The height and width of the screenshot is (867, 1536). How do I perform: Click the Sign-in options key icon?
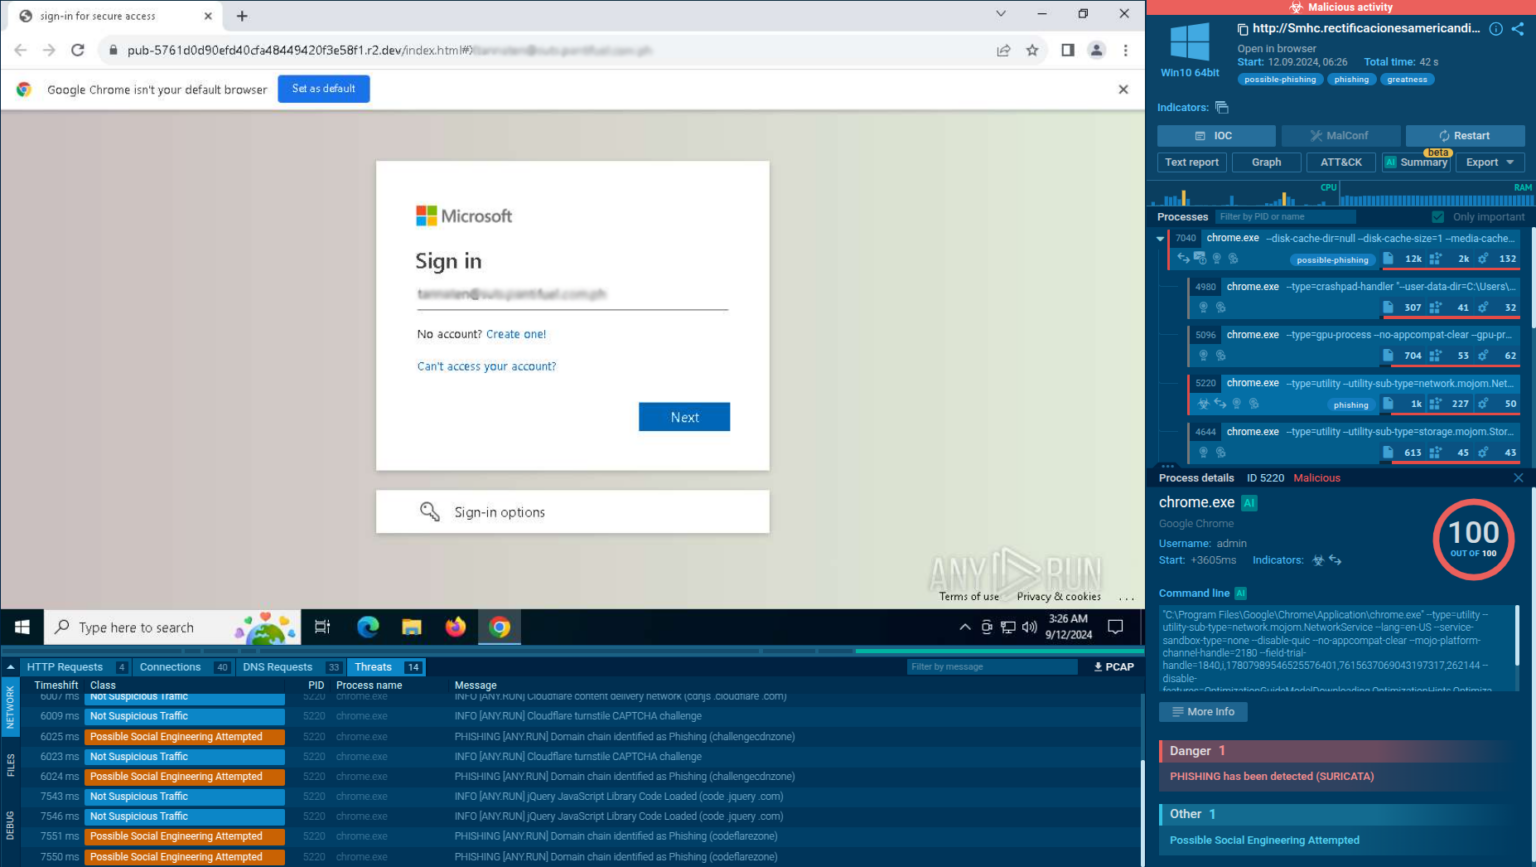tap(430, 512)
